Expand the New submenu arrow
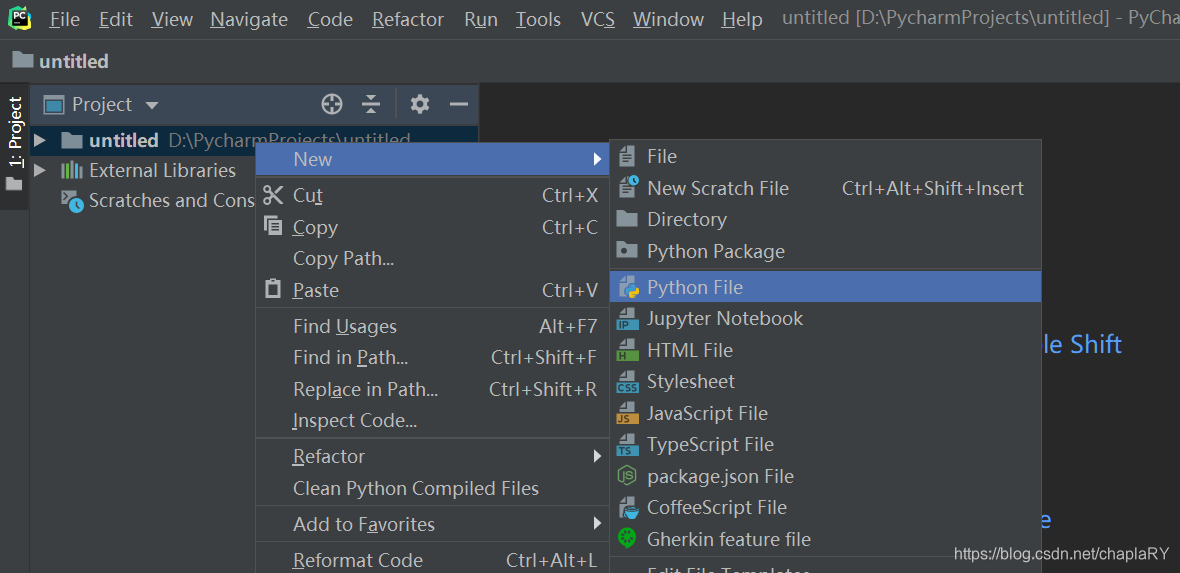 597,159
